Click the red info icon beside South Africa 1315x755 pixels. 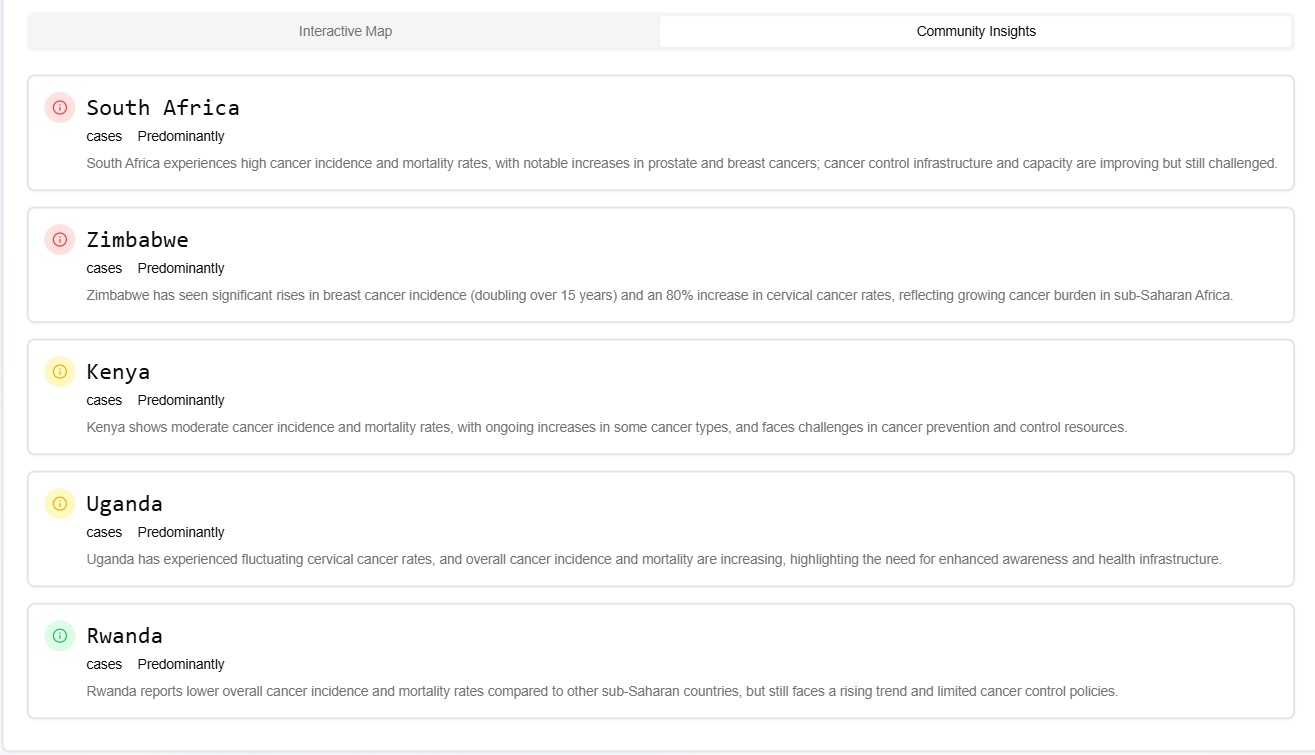[60, 107]
